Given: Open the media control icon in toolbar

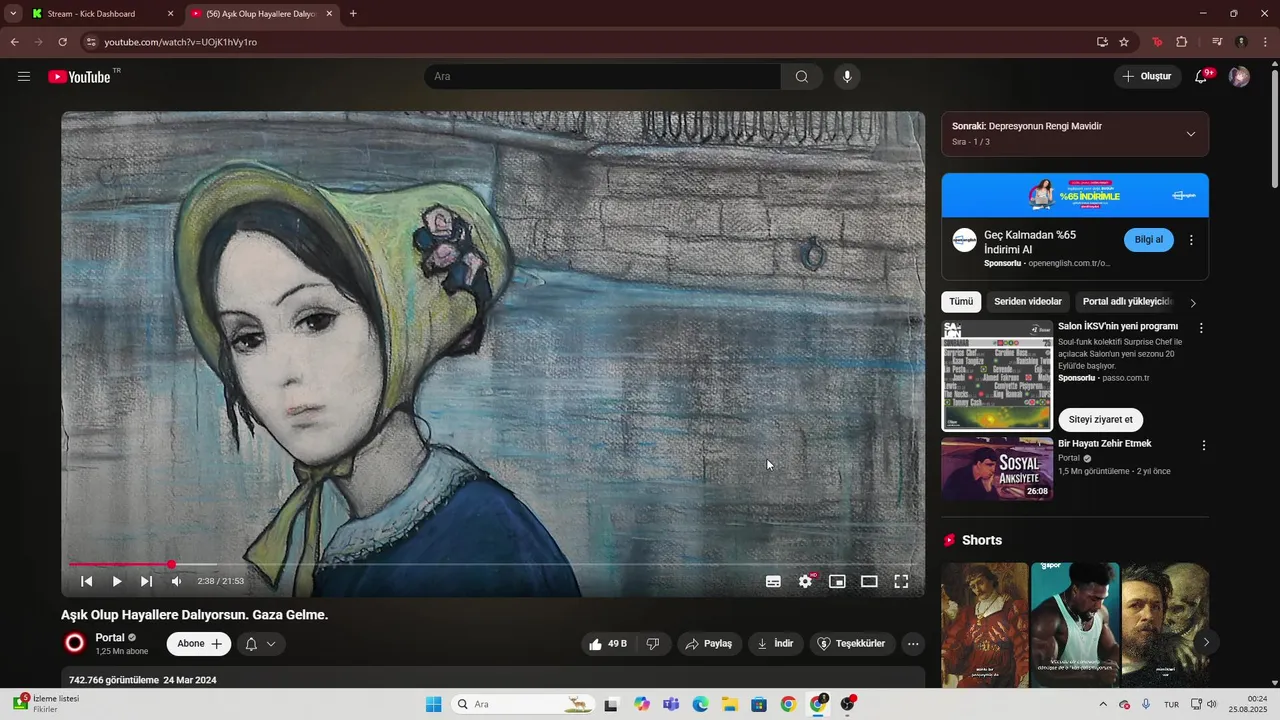Looking at the screenshot, I should (x=1217, y=42).
